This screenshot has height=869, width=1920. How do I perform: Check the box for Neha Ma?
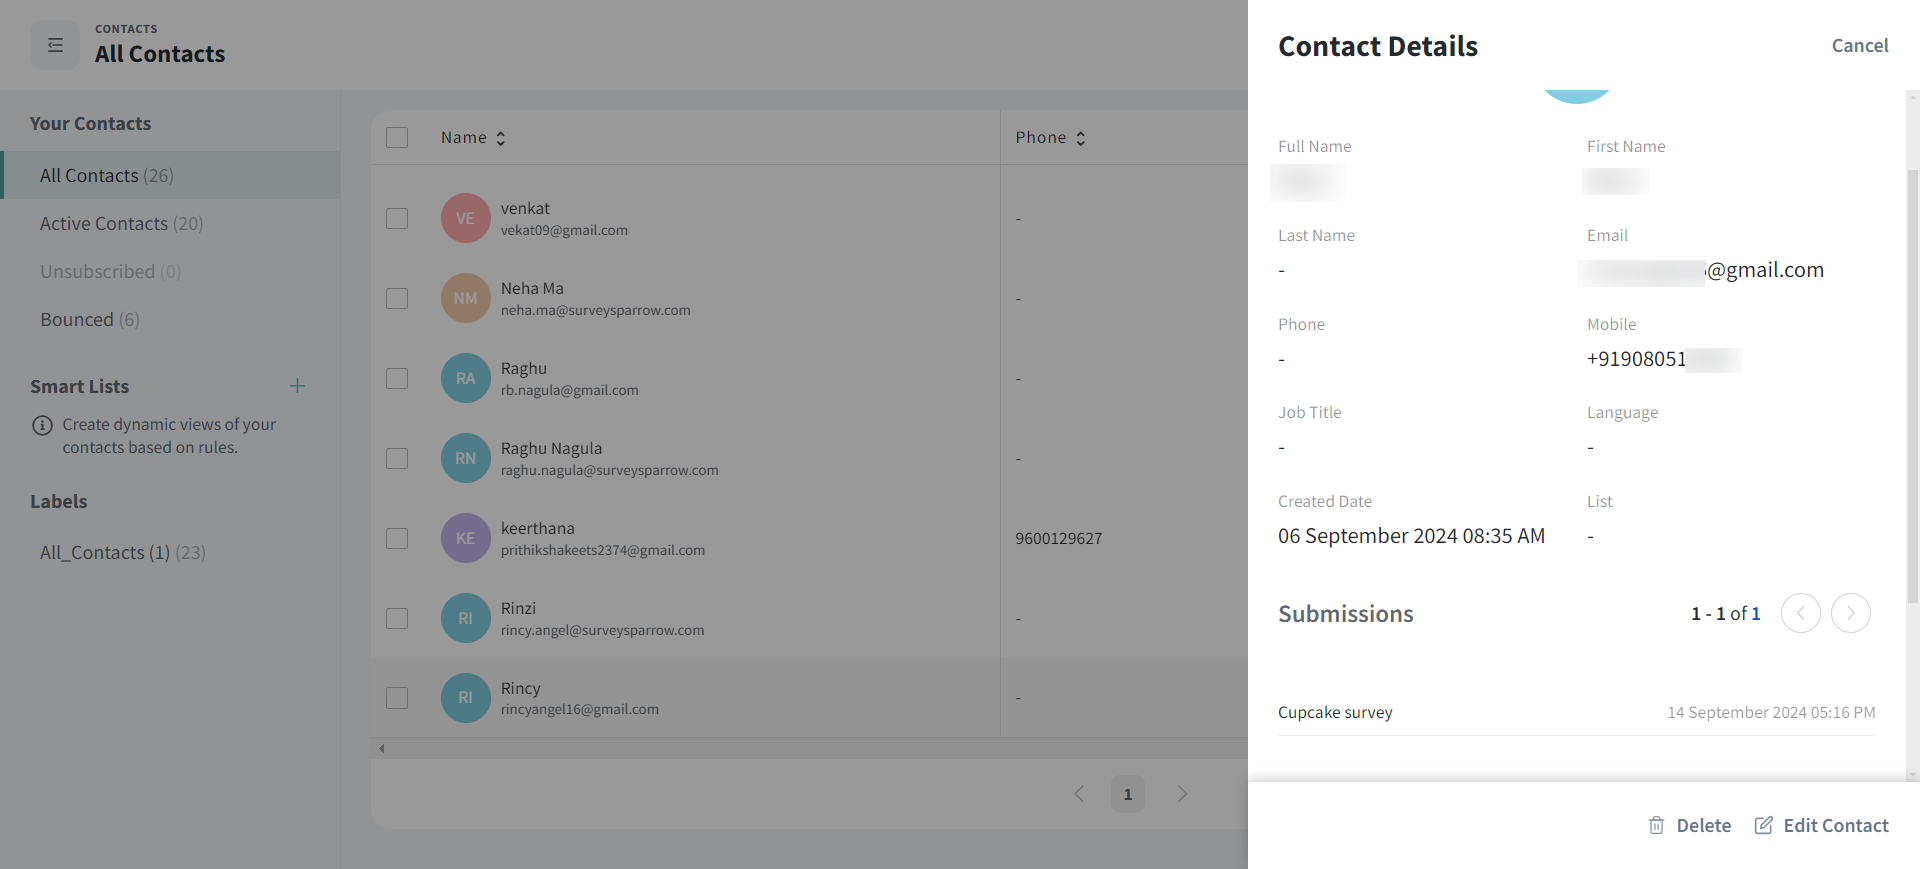tap(397, 298)
